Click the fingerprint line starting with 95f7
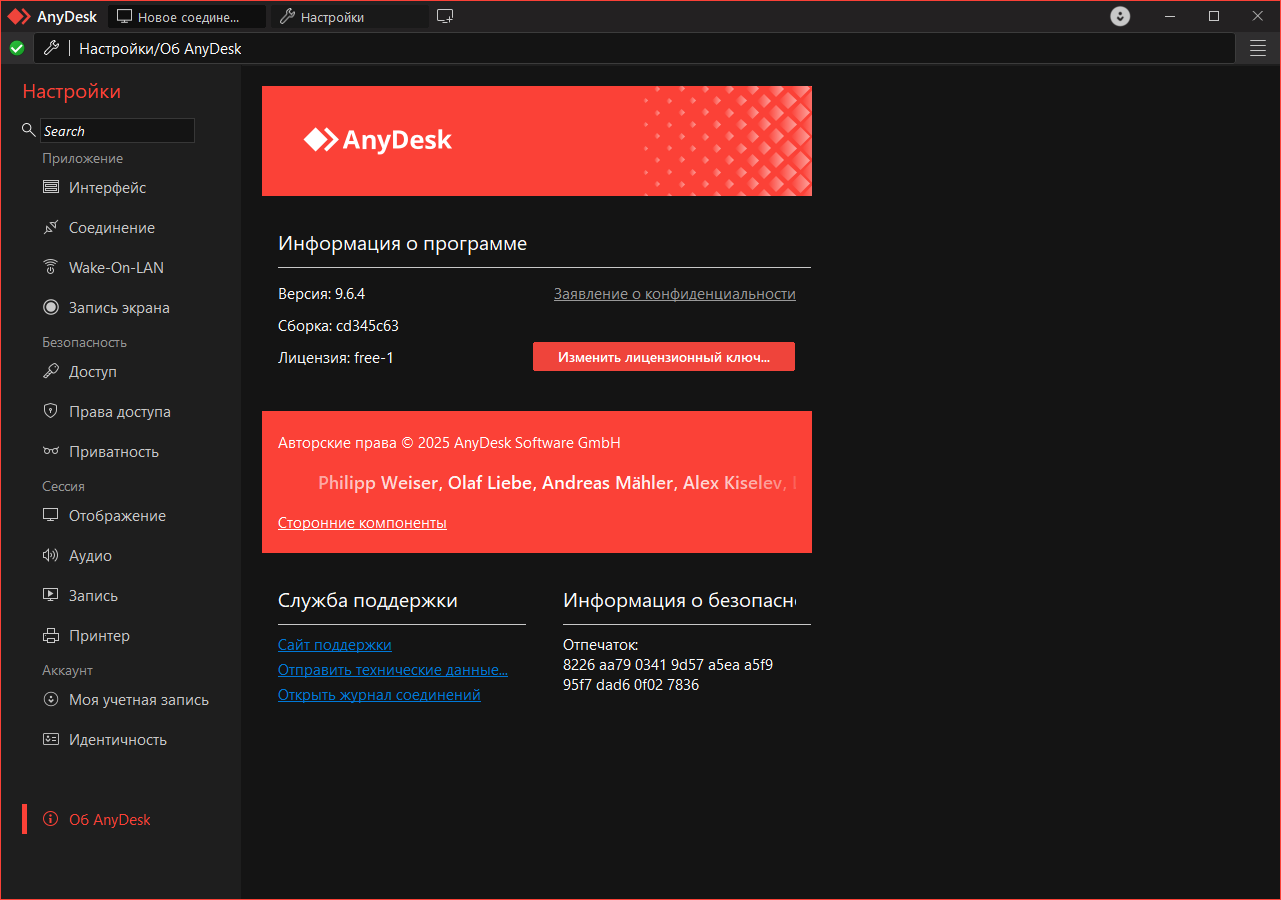This screenshot has width=1281, height=900. click(631, 685)
